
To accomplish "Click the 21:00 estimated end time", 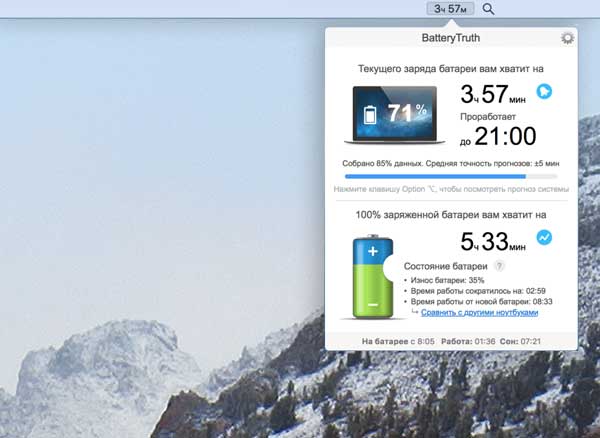I will click(505, 136).
